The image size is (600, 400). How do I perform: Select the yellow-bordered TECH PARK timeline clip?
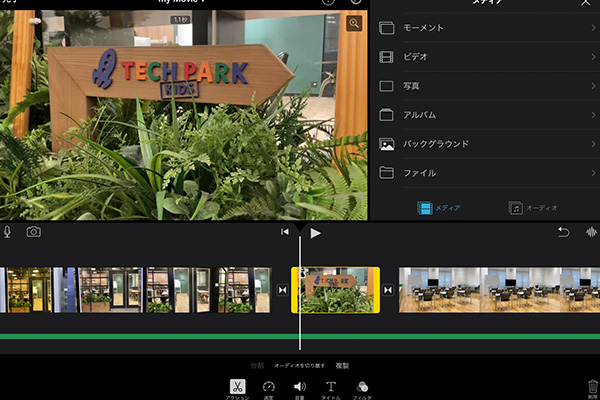[336, 290]
